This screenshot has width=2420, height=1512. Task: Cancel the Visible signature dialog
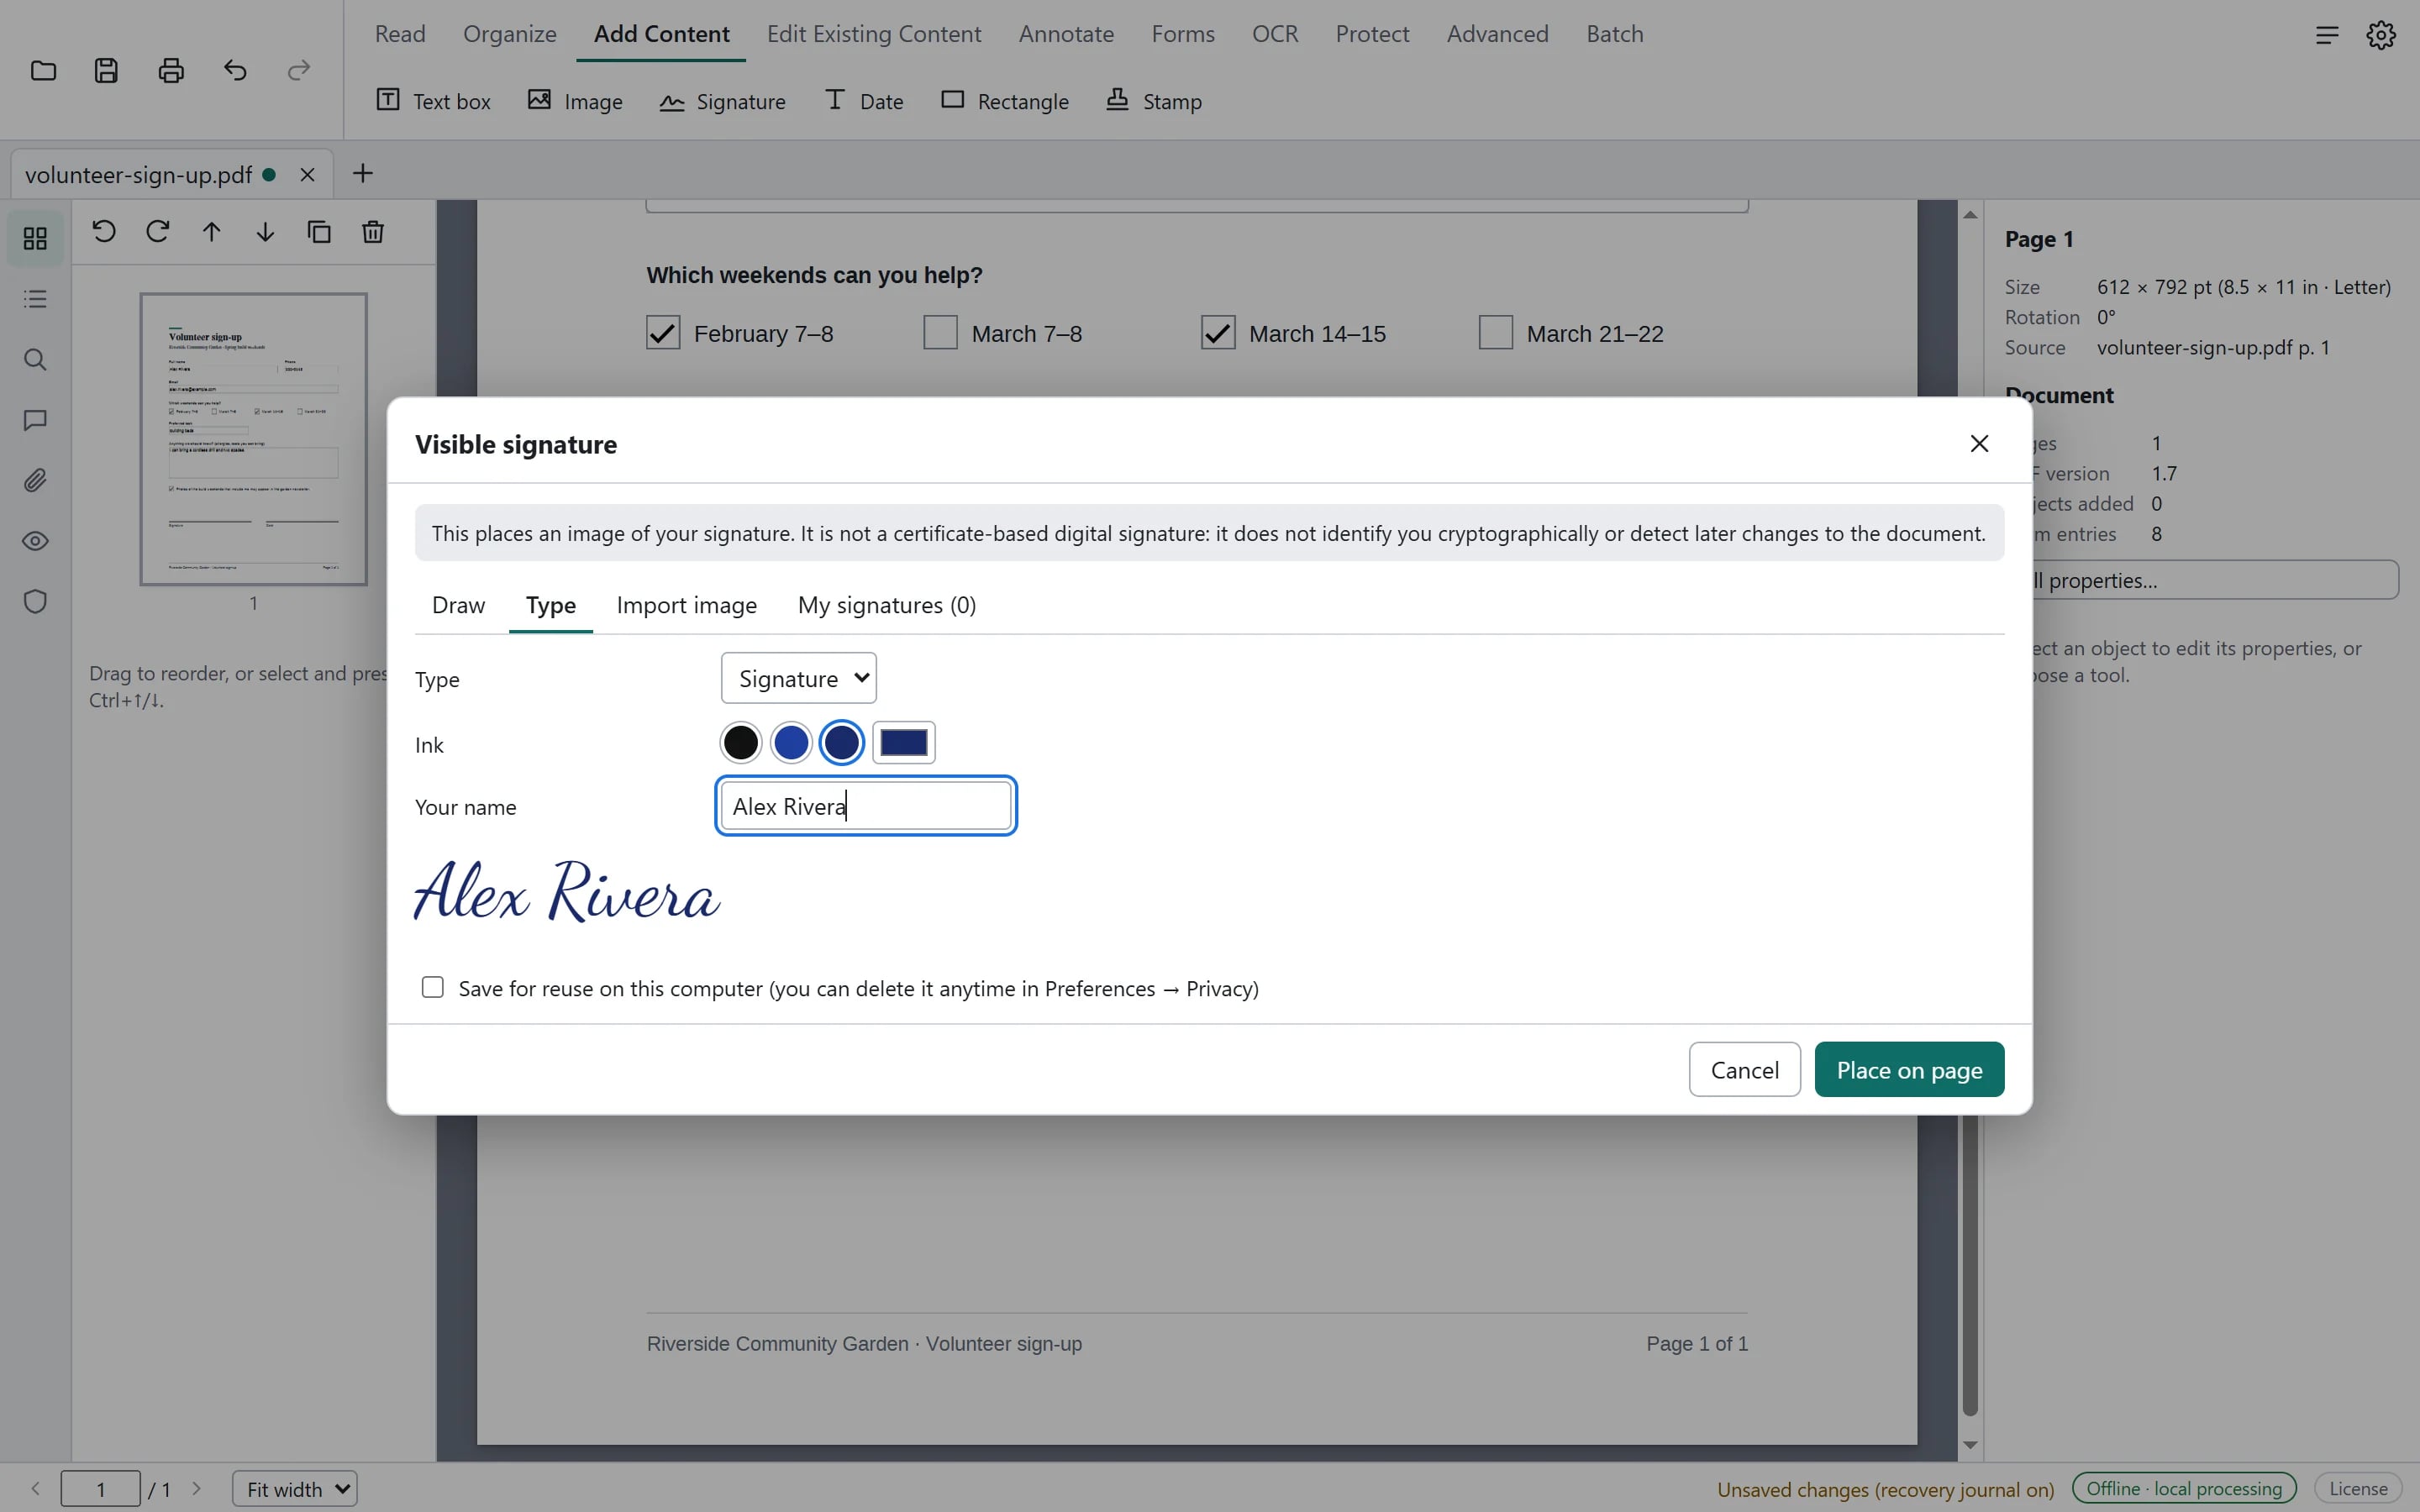click(x=1745, y=1070)
